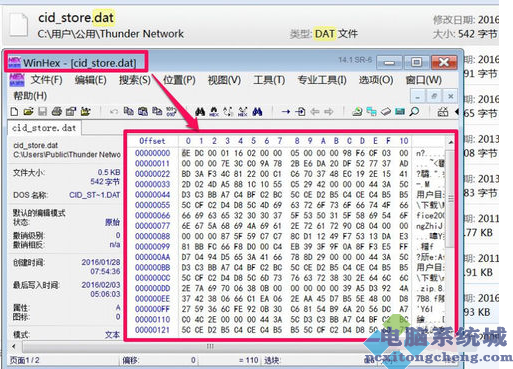Image resolution: width=513 pixels, height=369 pixels.
Task: Click the Print icon in toolbar
Action: pyautogui.click(x=57, y=112)
